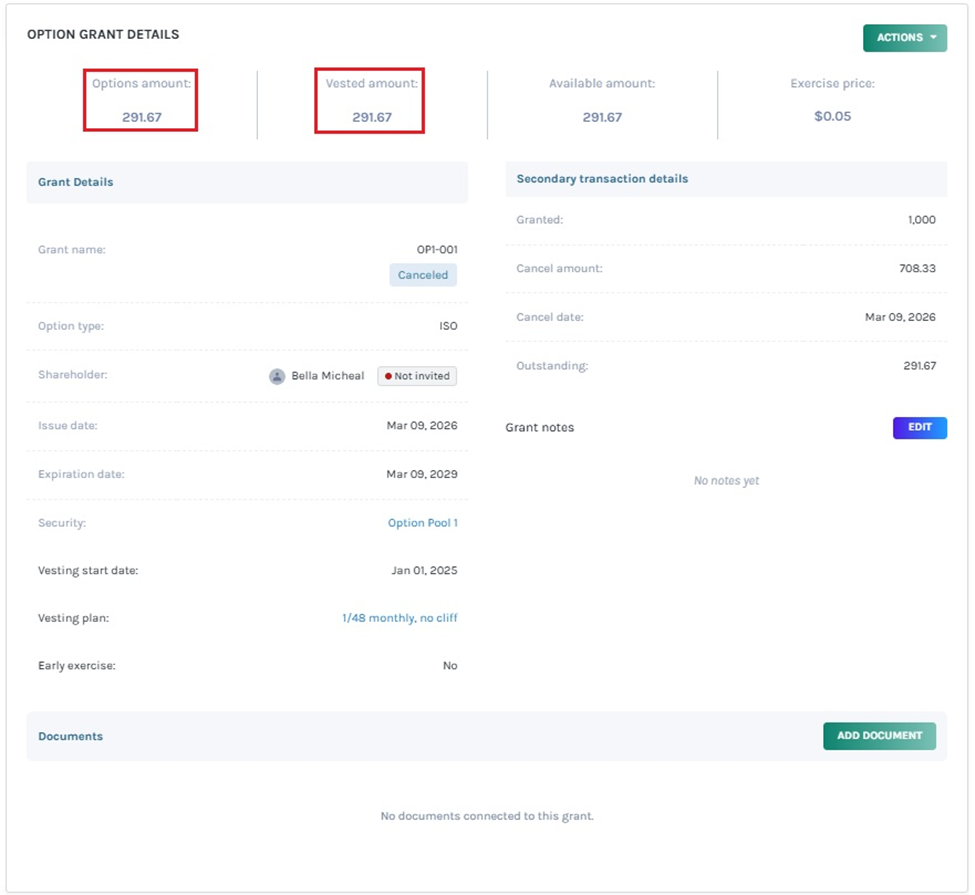This screenshot has width=975, height=895.
Task: Open the ACTIONS menu
Action: coord(904,37)
